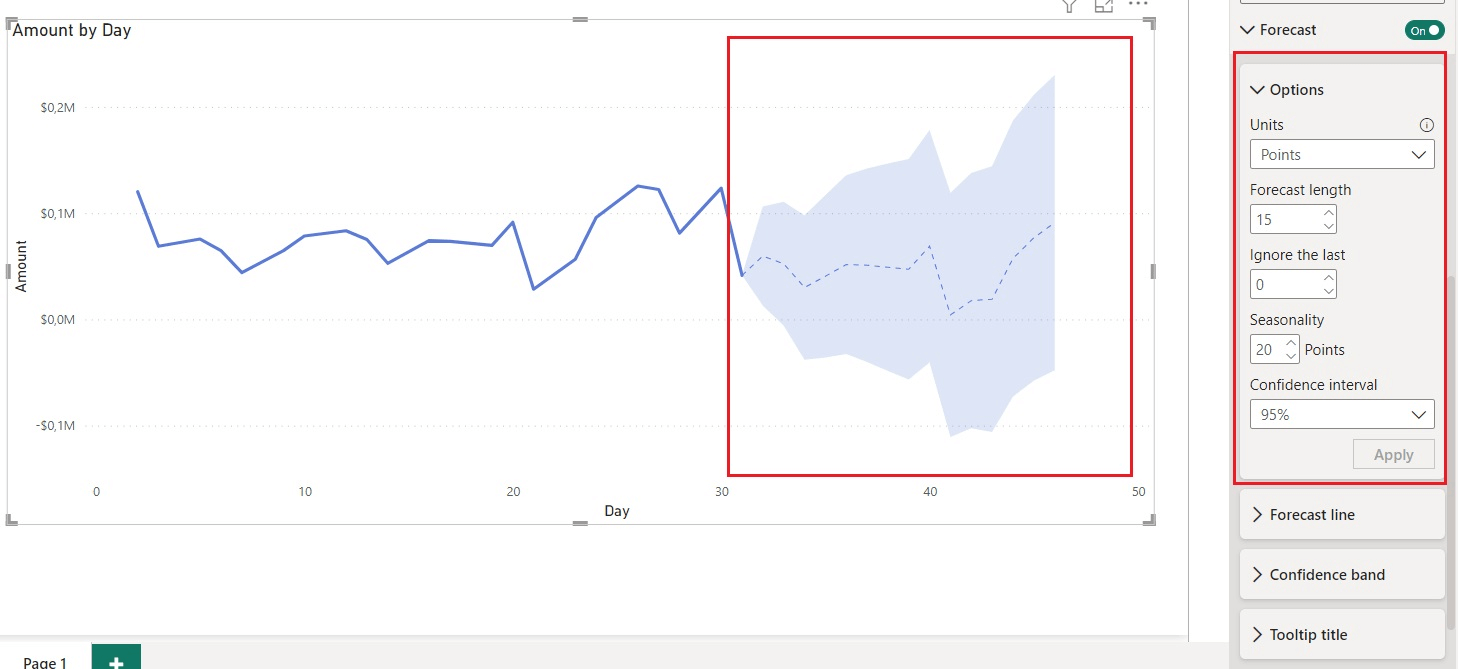Add a new page with the green plus
The width and height of the screenshot is (1458, 669).
click(116, 659)
